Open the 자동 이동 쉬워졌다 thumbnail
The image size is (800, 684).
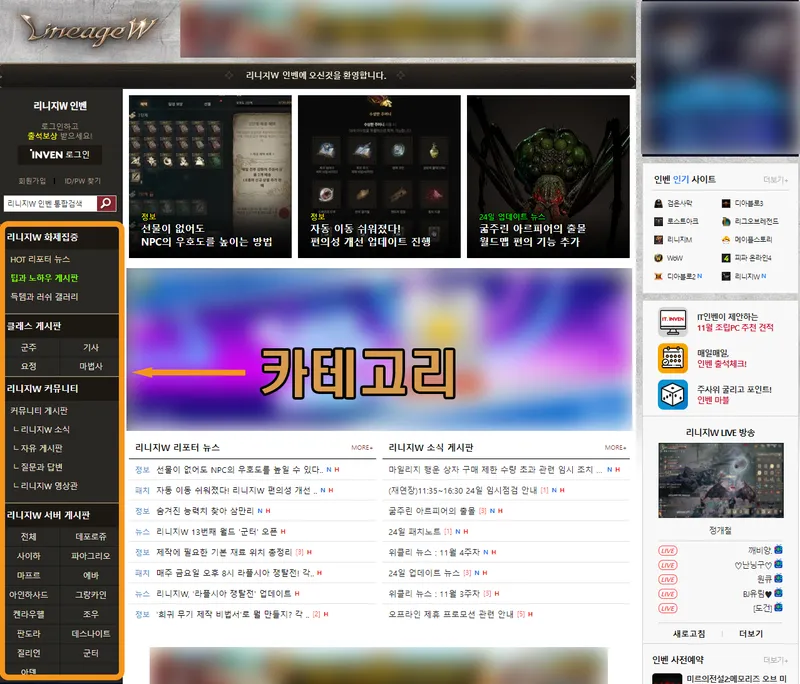pos(379,176)
